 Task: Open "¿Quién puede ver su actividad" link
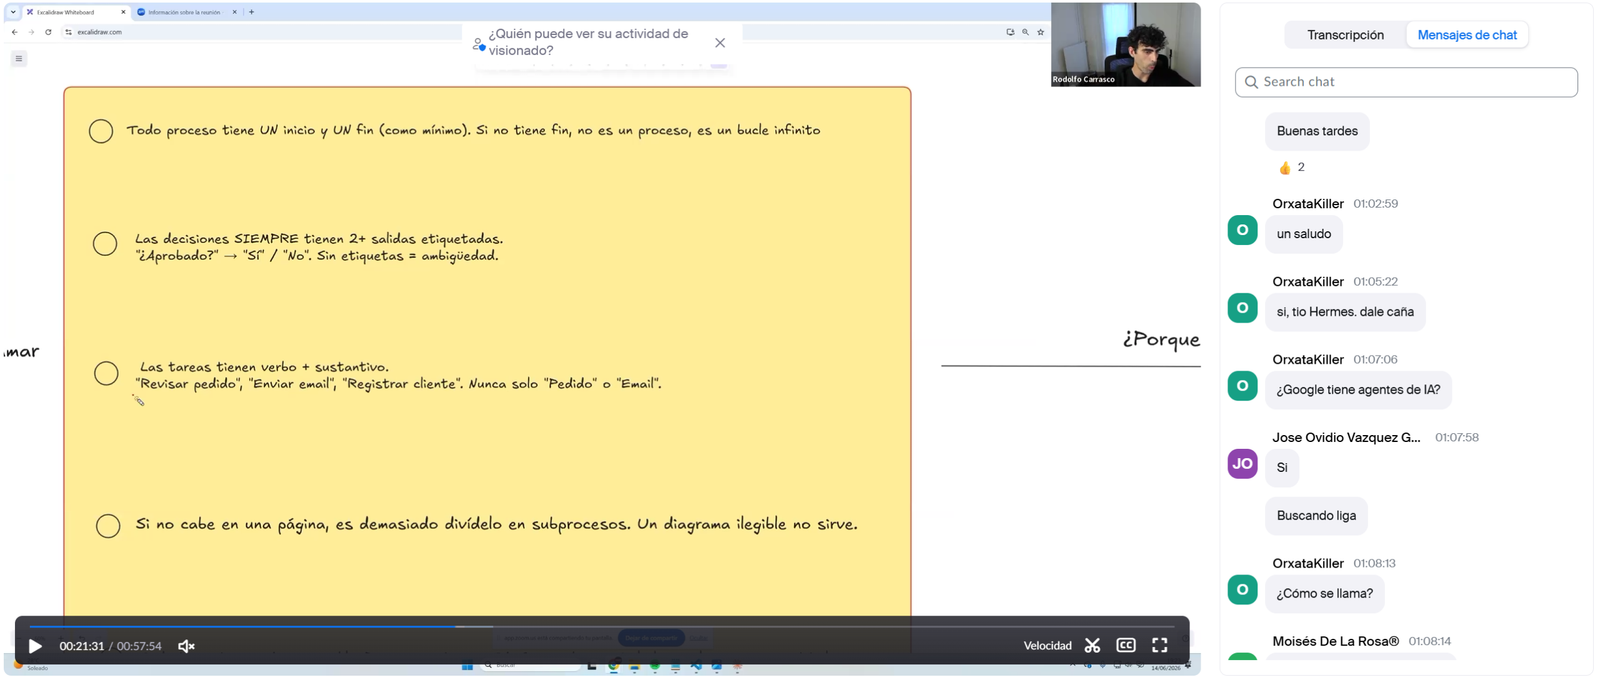(588, 42)
